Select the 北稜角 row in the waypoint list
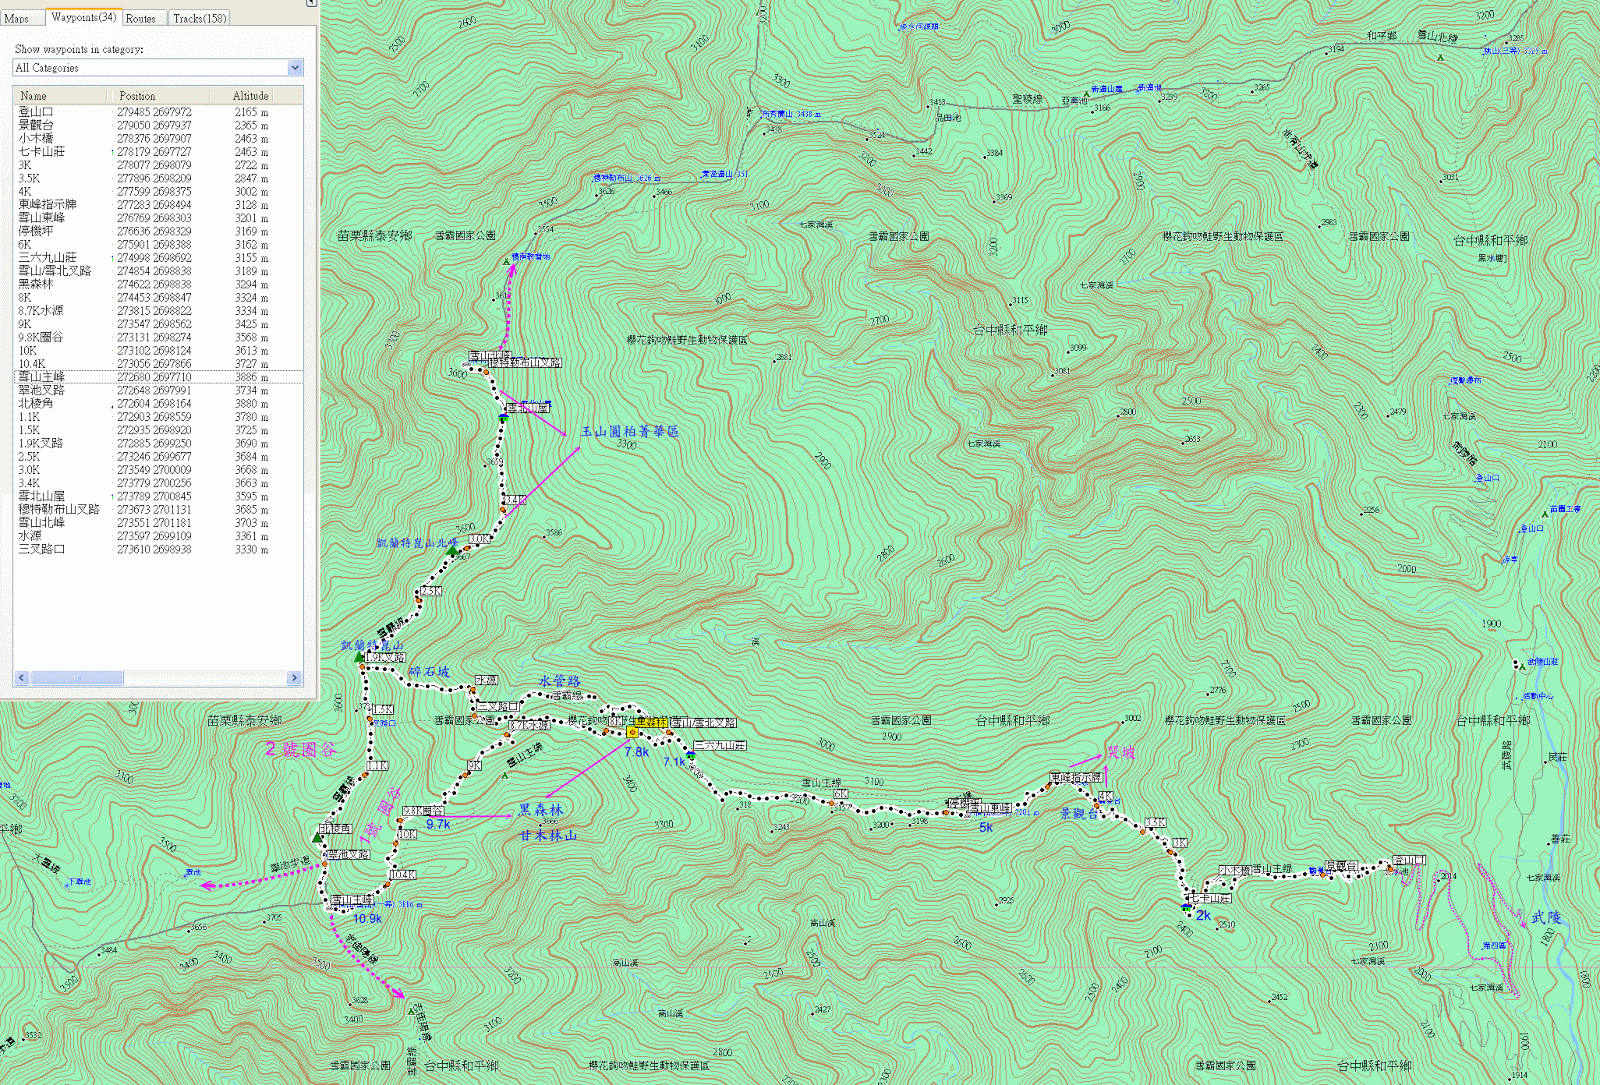The height and width of the screenshot is (1085, 1600). click(158, 403)
